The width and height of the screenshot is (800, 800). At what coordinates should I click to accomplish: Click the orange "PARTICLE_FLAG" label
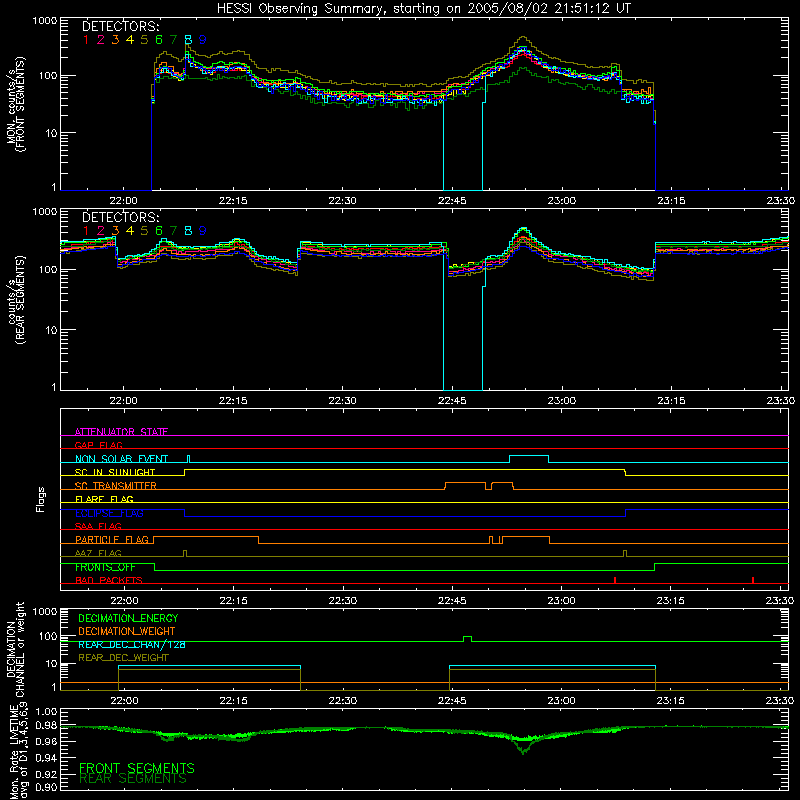(112, 539)
